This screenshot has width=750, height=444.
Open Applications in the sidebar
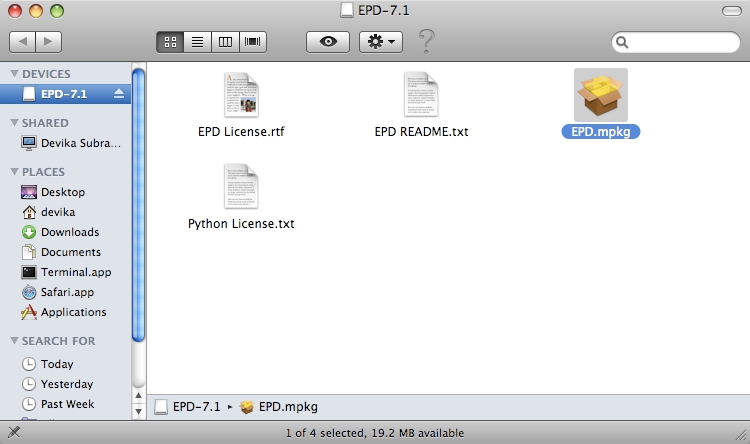click(66, 312)
